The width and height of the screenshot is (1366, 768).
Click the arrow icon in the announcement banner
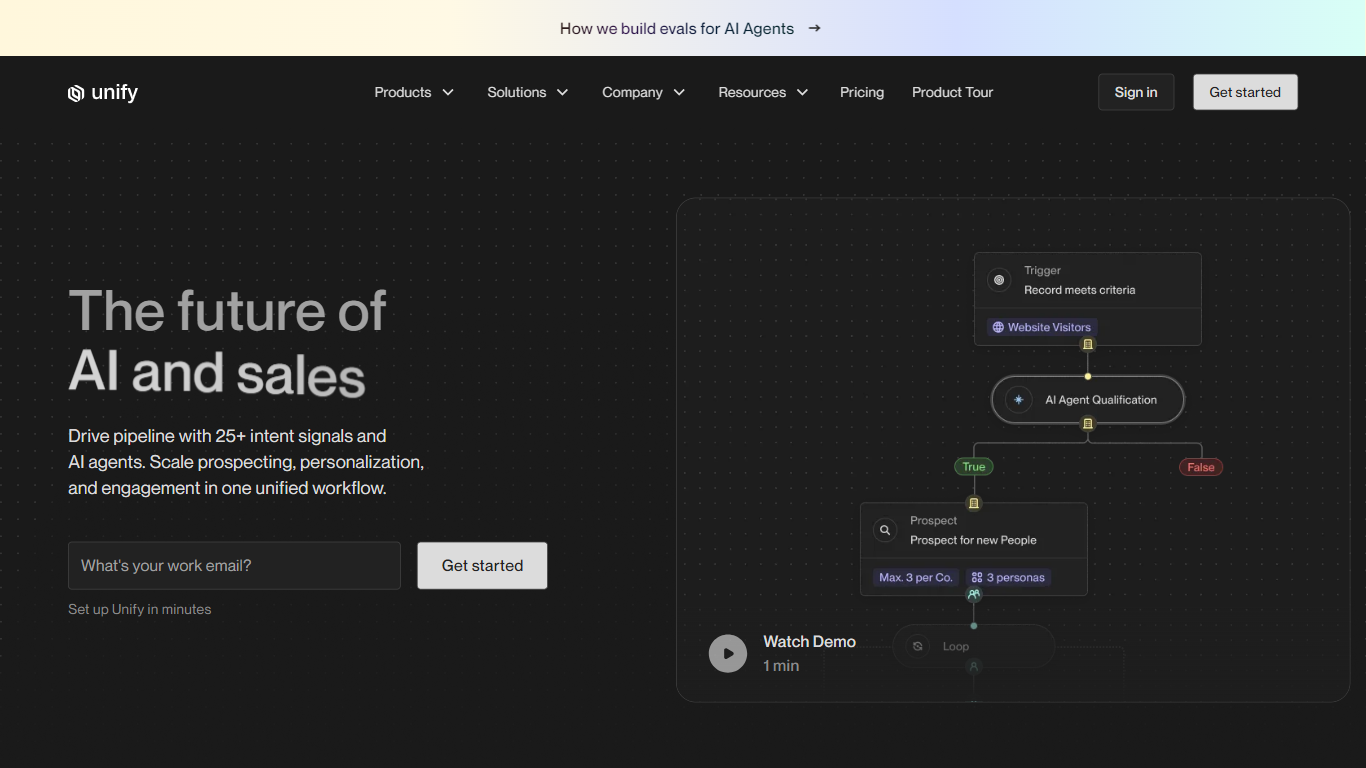(815, 28)
